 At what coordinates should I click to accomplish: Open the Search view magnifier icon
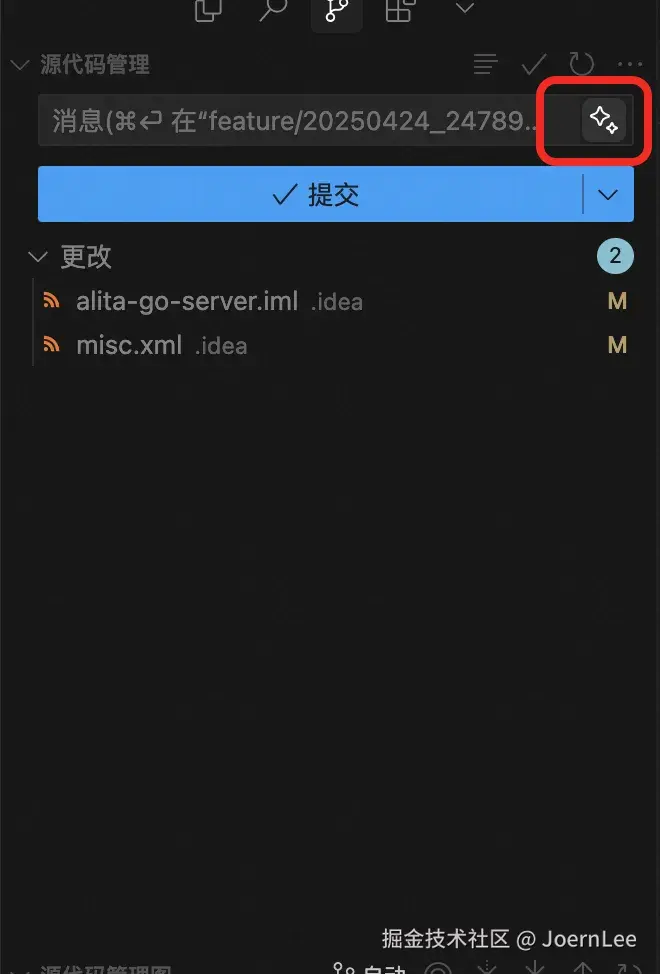[x=273, y=10]
